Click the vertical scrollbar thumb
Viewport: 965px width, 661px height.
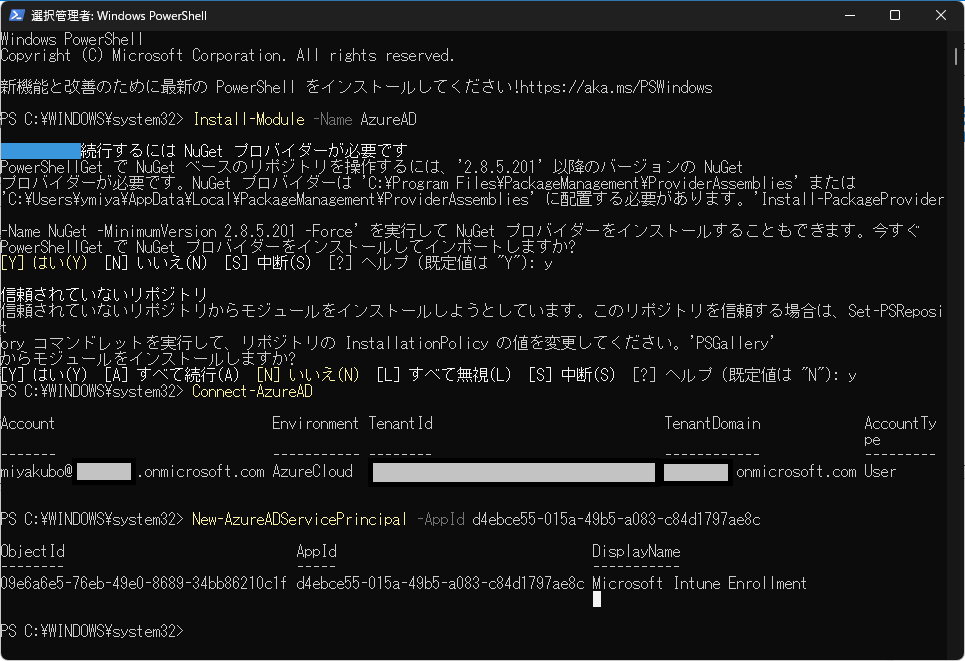955,57
